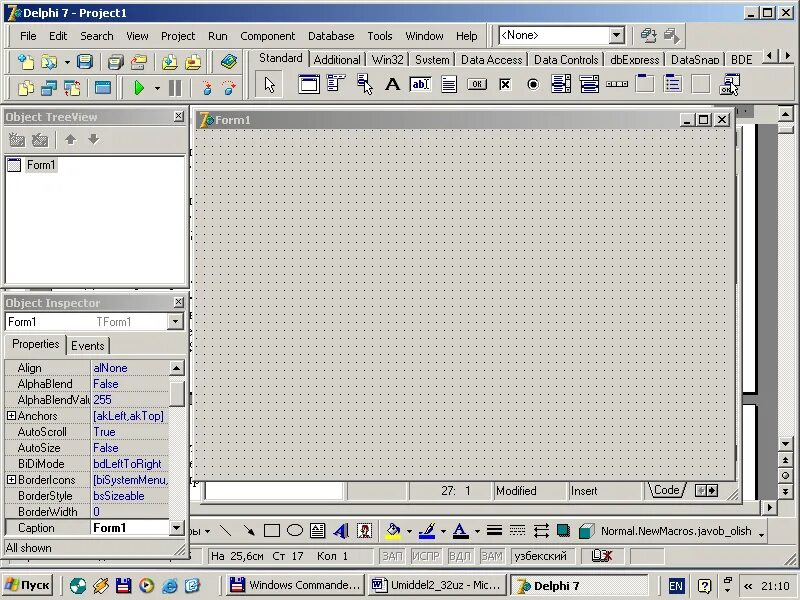Image resolution: width=800 pixels, height=600 pixels.
Task: Open the <None> desktop layout combo box
Action: click(616, 35)
